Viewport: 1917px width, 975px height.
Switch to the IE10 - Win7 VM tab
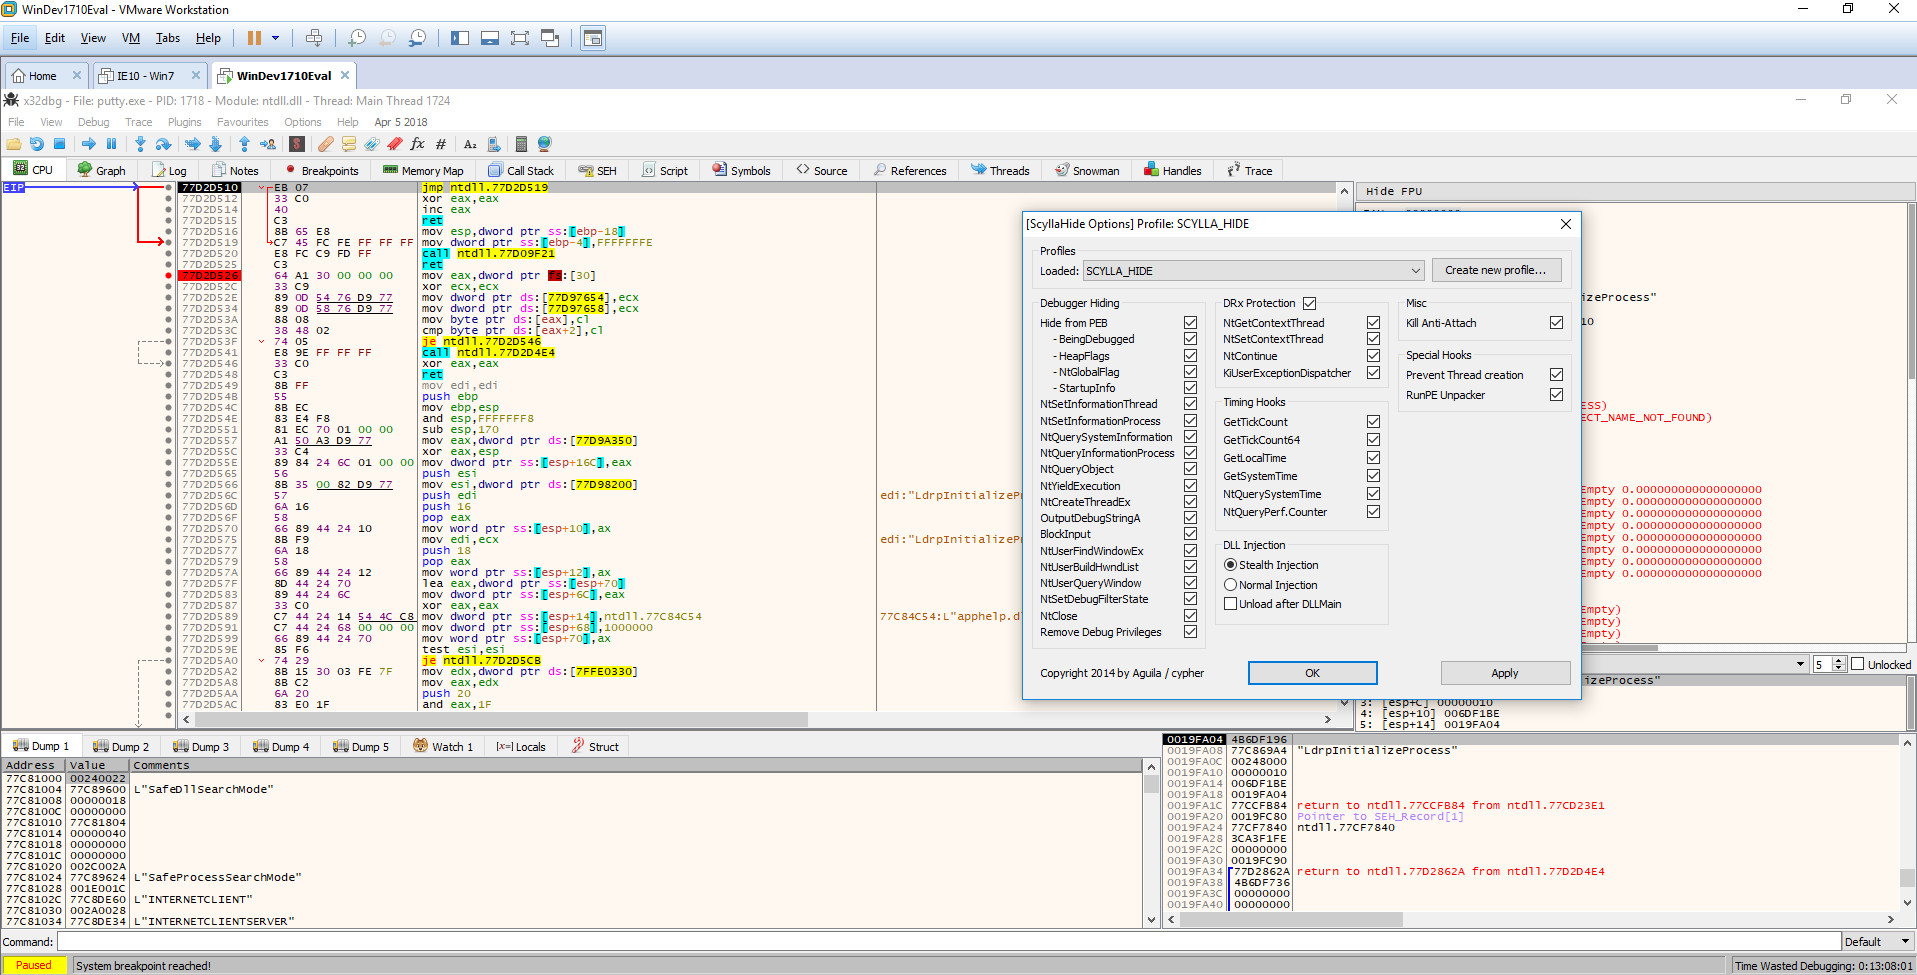pos(145,75)
